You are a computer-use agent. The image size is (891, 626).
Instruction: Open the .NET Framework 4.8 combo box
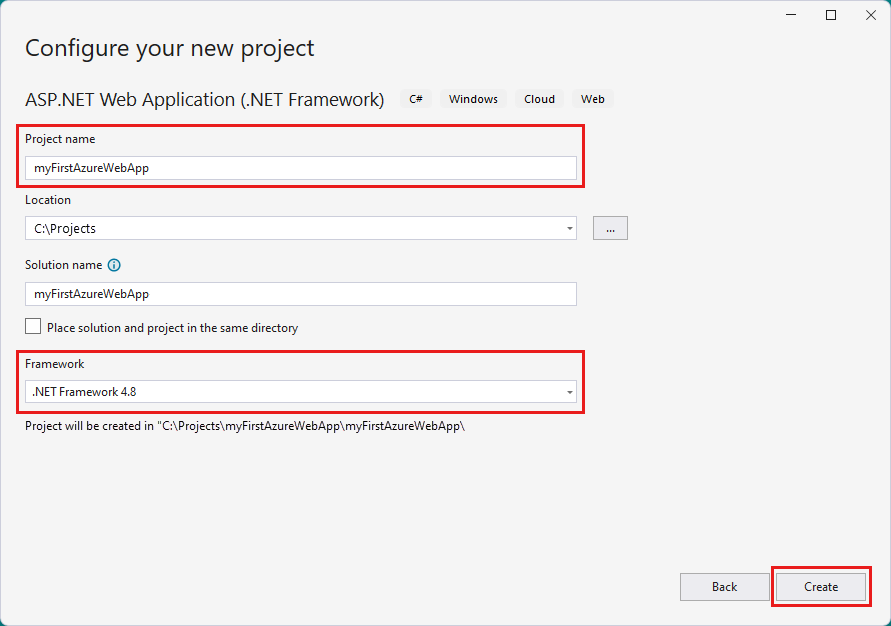click(x=300, y=392)
